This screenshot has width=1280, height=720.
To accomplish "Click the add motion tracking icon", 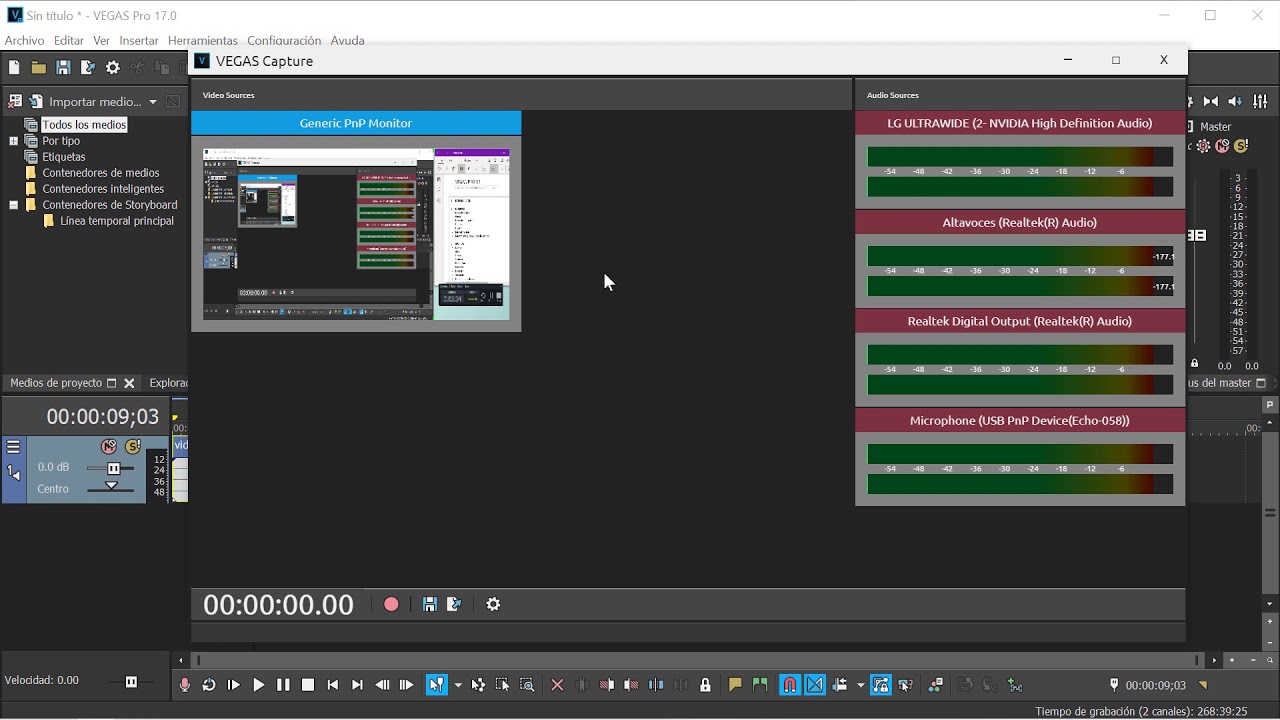I will pyautogui.click(x=1015, y=685).
